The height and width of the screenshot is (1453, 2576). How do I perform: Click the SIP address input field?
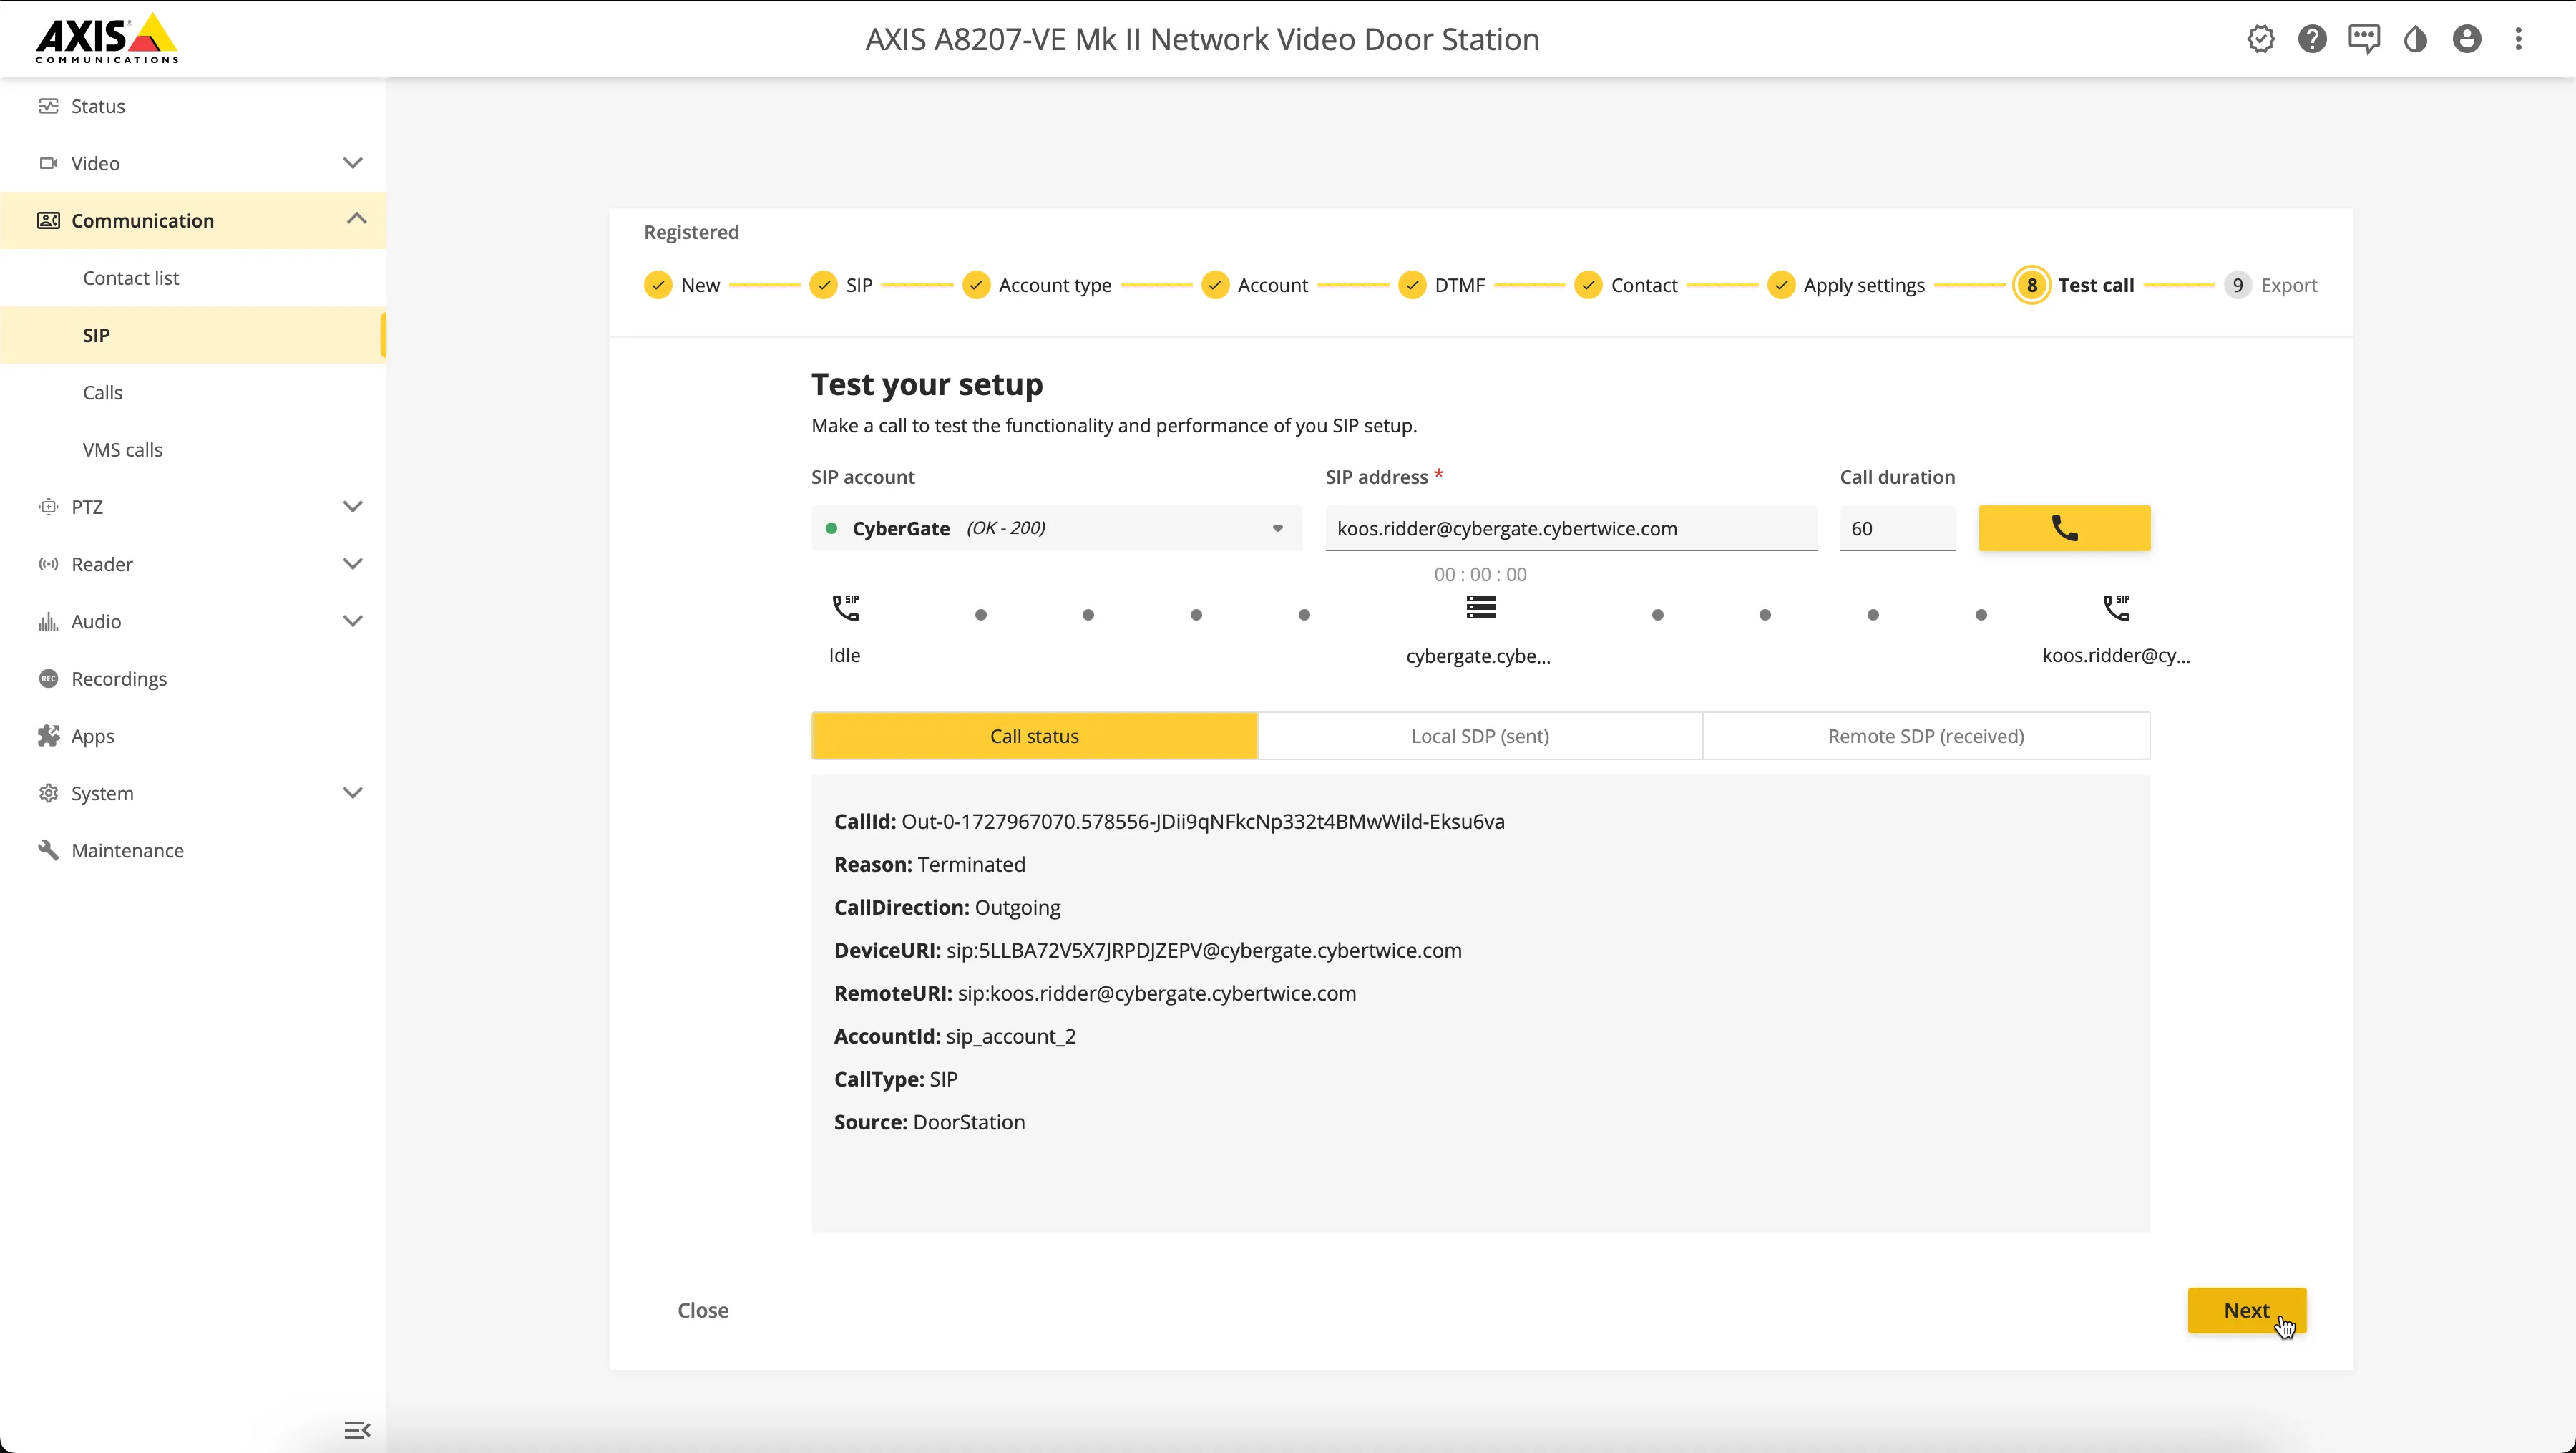1570,528
